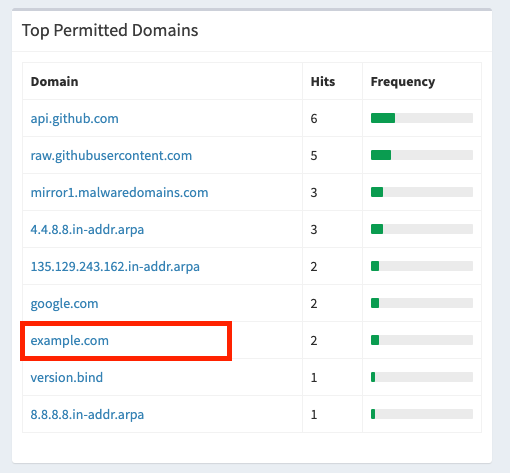Click the mirror1.malwaredomains.com frequency bar
Screen dimensions: 510x473
click(422, 192)
